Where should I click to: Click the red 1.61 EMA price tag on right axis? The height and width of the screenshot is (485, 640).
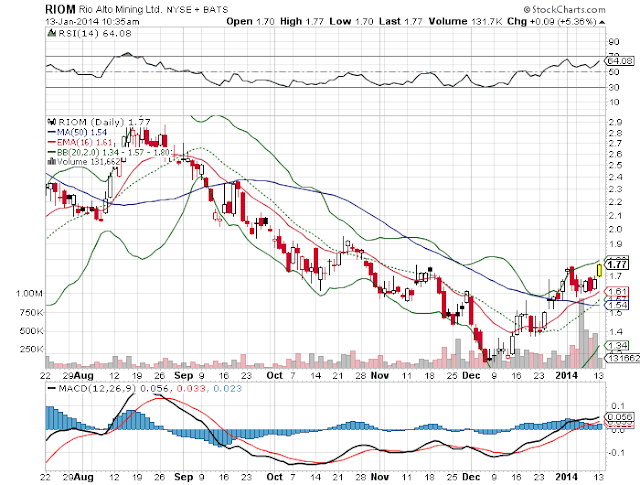click(617, 291)
